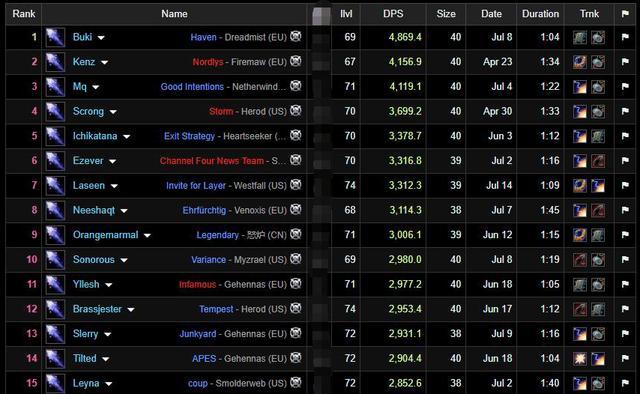Click the report flag in Buki's row

[x=625, y=37]
